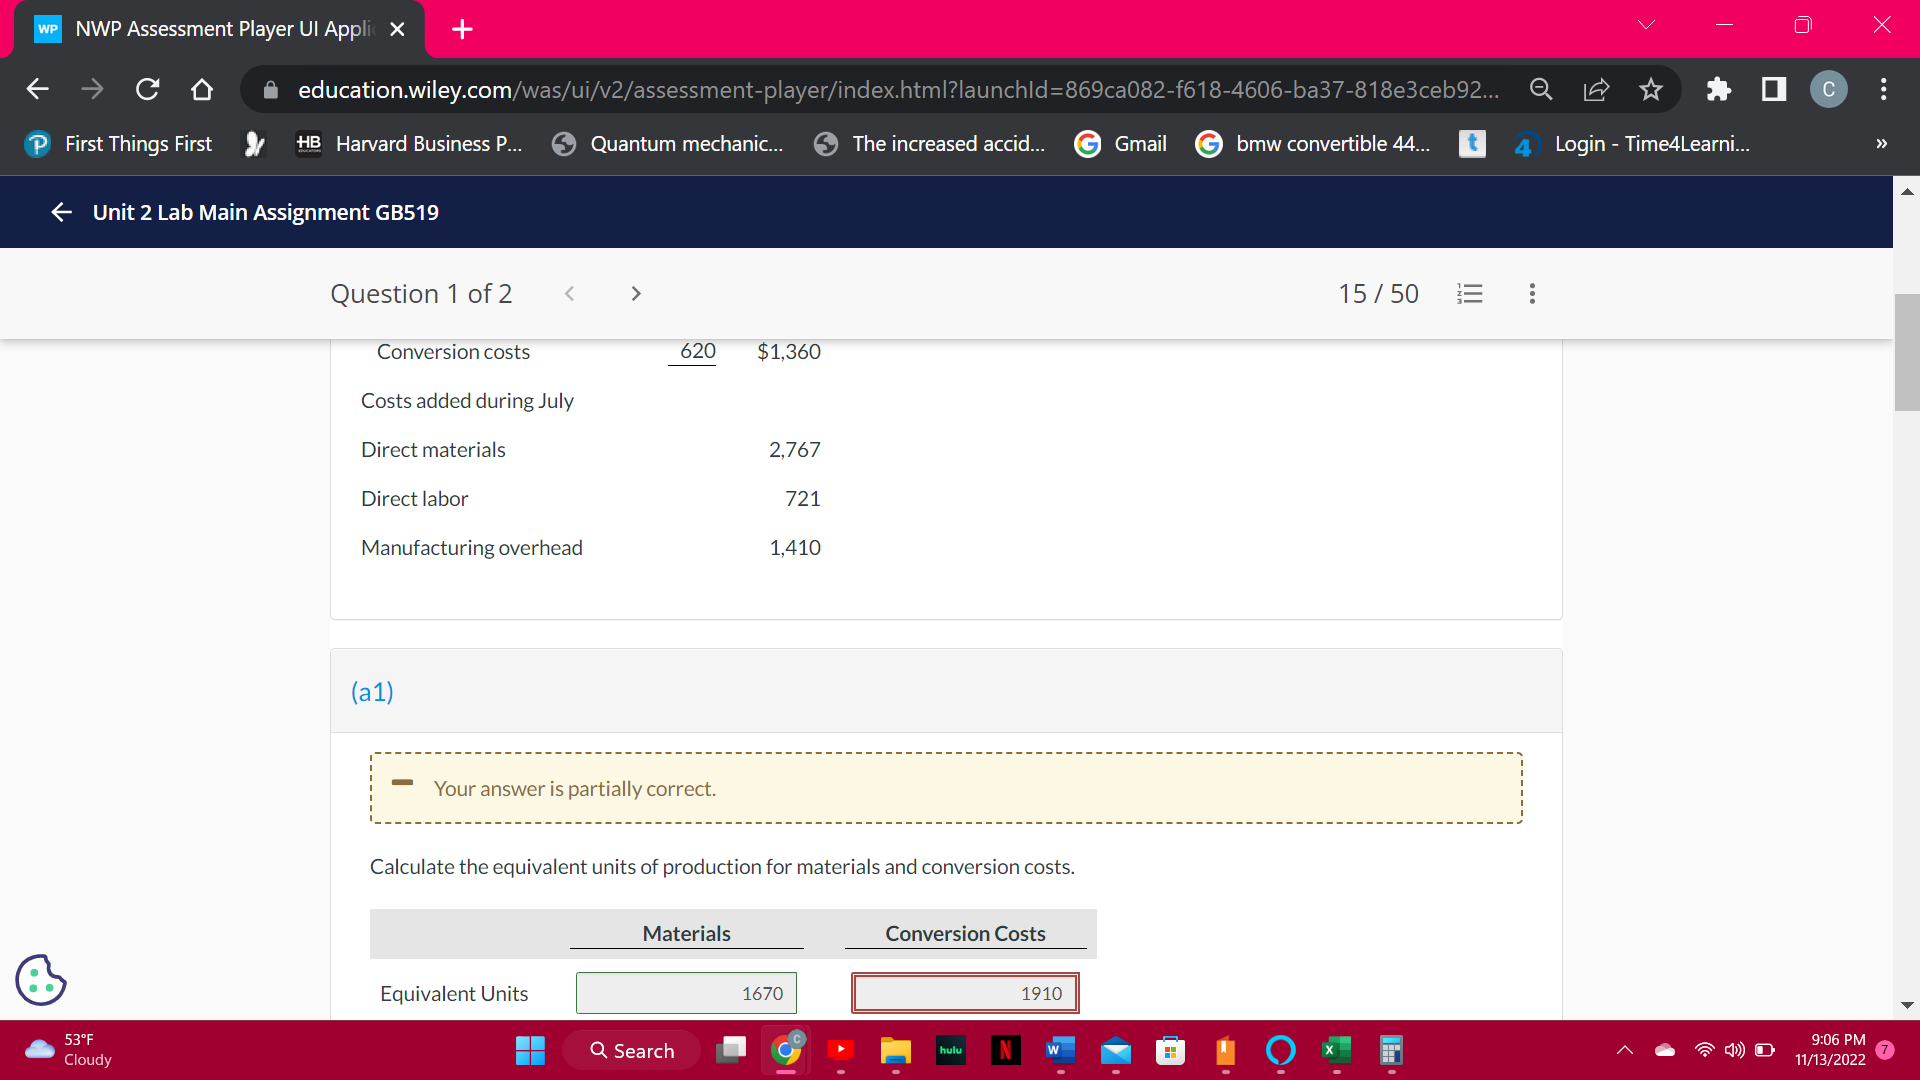The width and height of the screenshot is (1920, 1080).
Task: Open cookie preferences icon
Action: click(41, 980)
